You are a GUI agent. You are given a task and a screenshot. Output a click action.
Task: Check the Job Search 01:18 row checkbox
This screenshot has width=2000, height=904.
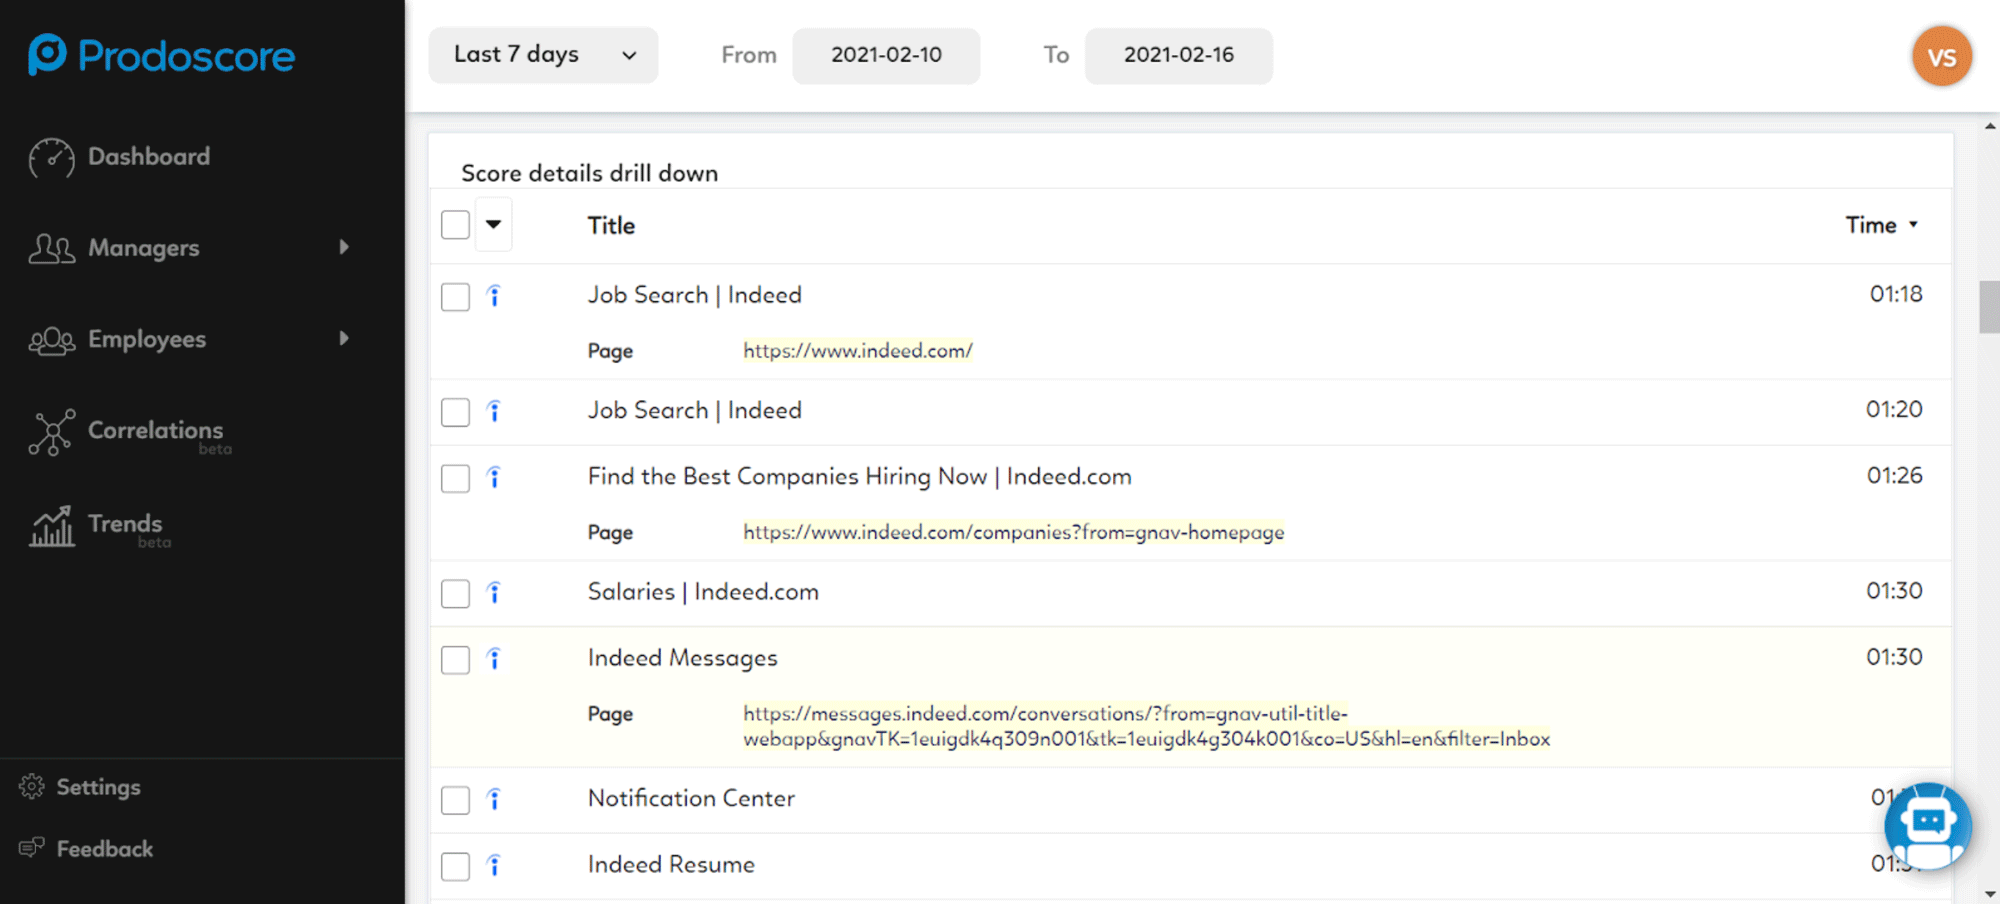point(455,297)
